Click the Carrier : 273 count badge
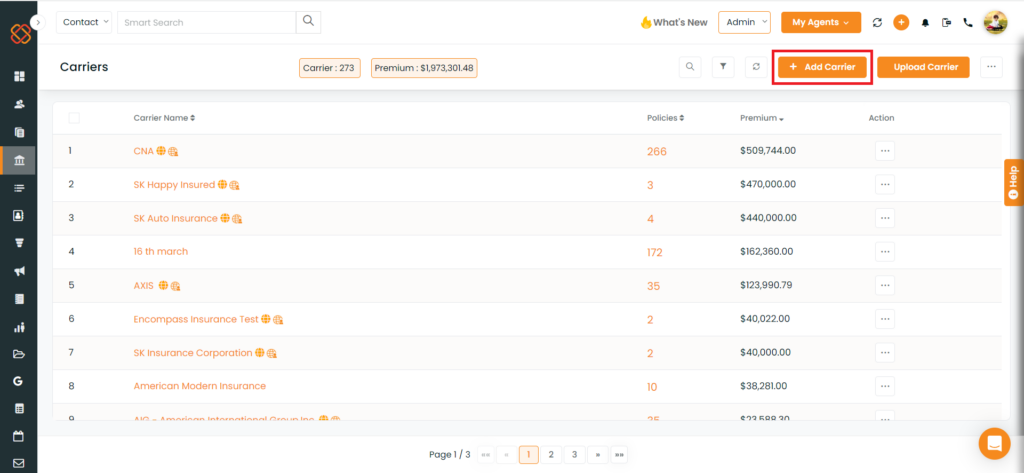1024x473 pixels. pyautogui.click(x=330, y=68)
